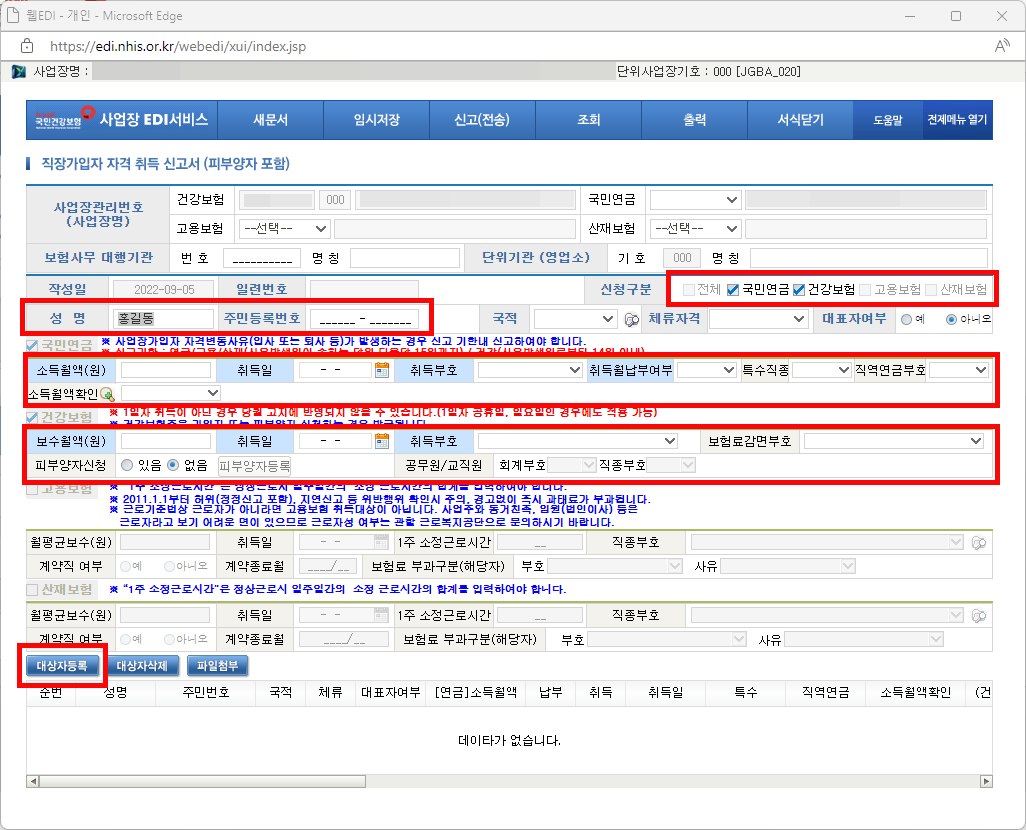Click the 작성일 date field
Viewport: 1026px width, 830px height.
pyautogui.click(x=164, y=289)
